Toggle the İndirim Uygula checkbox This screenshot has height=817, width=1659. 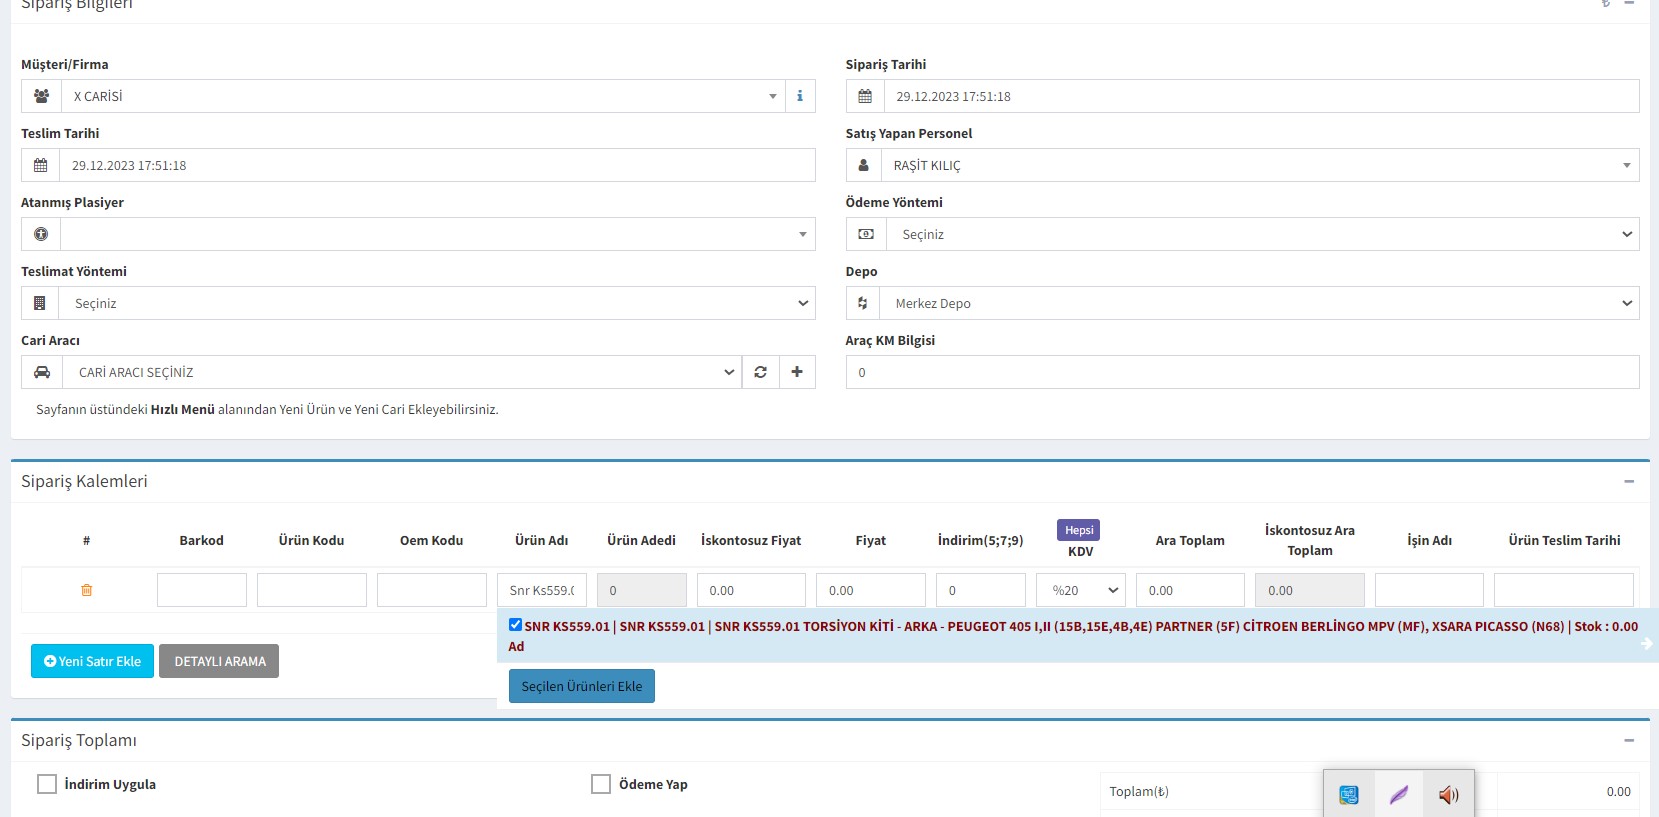click(x=47, y=784)
